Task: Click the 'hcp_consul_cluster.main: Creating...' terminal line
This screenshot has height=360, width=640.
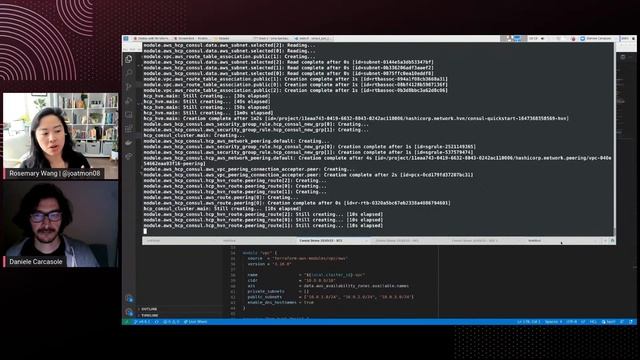Action: click(x=193, y=136)
